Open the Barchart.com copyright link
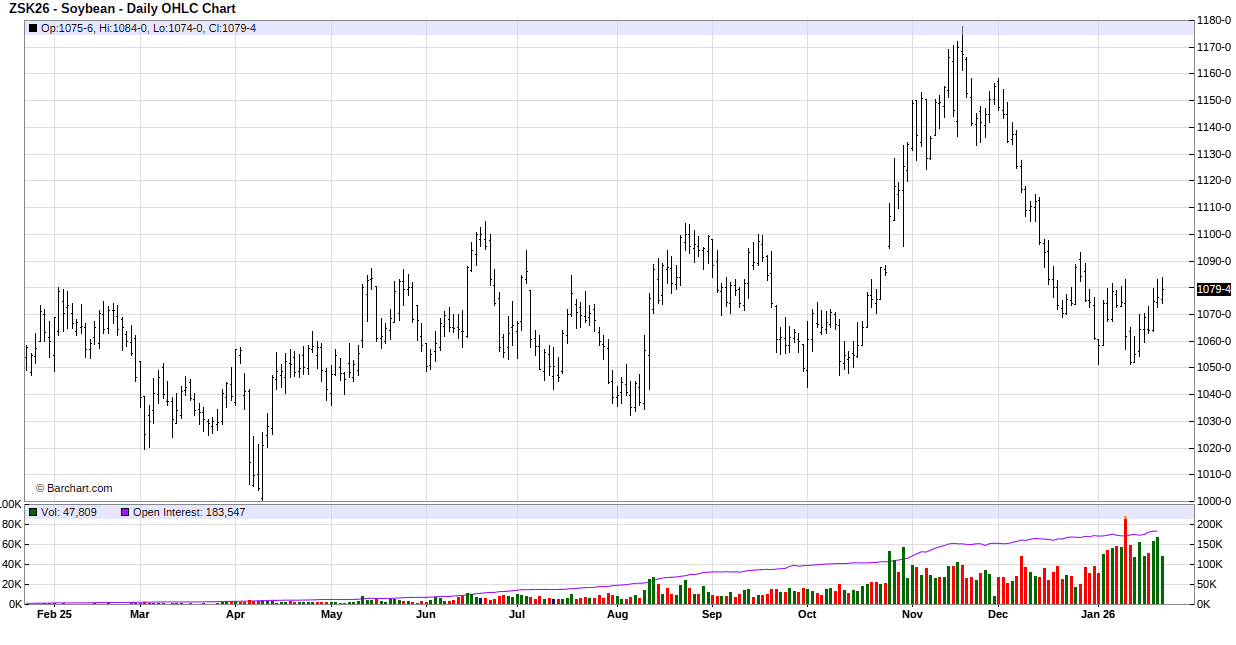Screen dimensions: 1236x645 (74, 488)
